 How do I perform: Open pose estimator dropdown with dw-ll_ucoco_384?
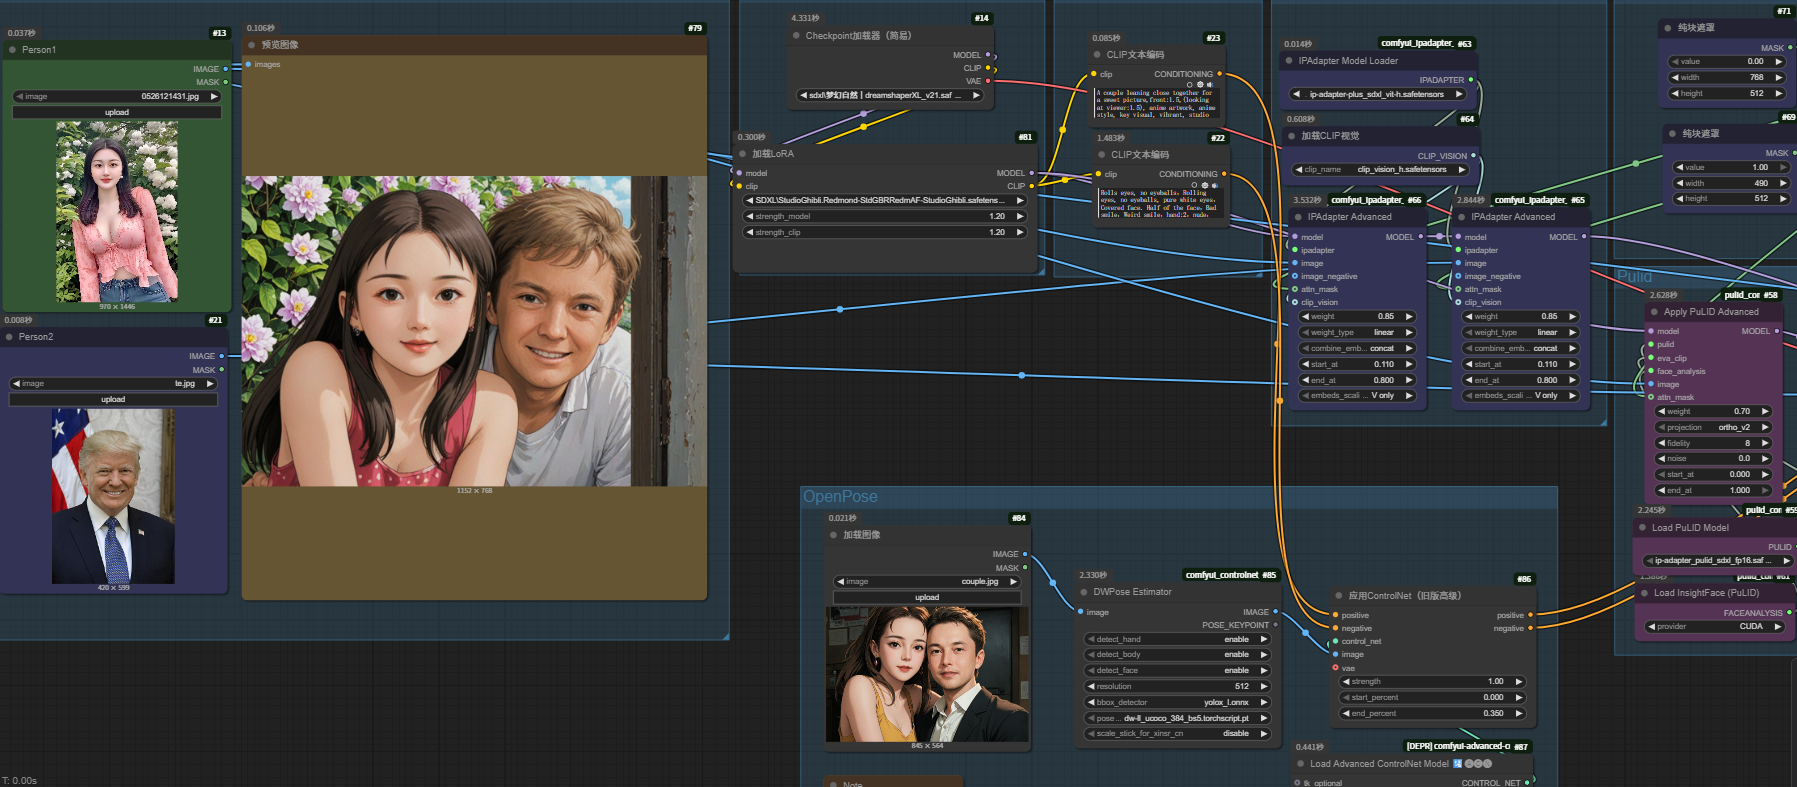pyautogui.click(x=1177, y=718)
